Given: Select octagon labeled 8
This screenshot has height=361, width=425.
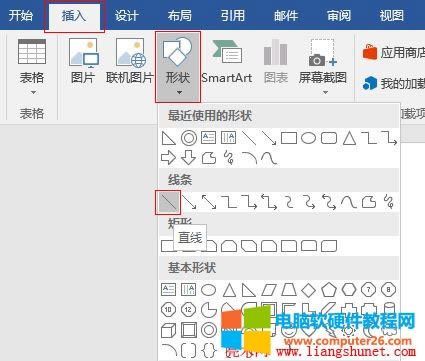Looking at the screenshot, I should 389,290.
